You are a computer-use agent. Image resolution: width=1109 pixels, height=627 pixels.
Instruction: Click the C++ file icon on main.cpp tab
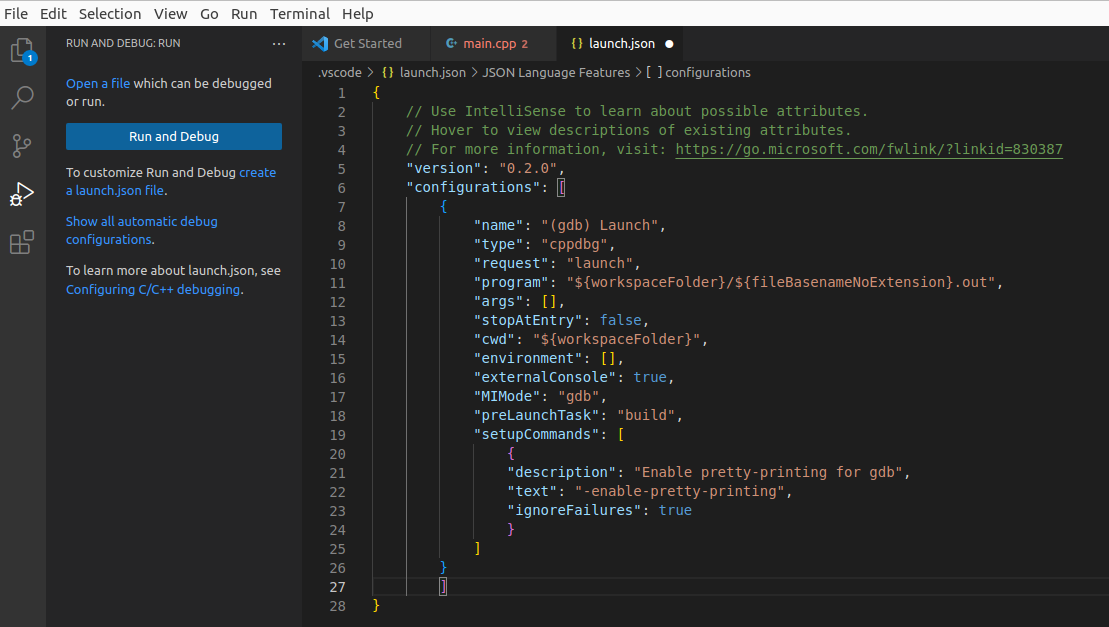pyautogui.click(x=451, y=43)
